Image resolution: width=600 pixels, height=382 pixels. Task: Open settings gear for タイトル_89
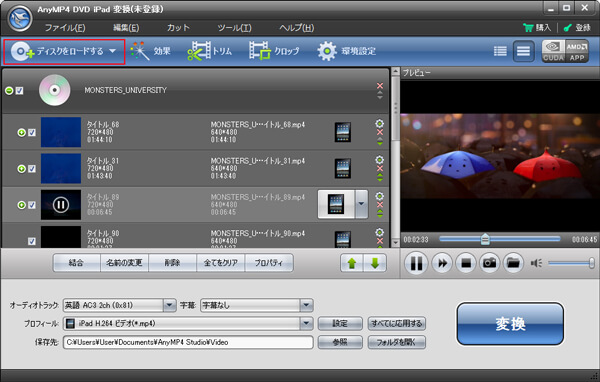[x=380, y=196]
